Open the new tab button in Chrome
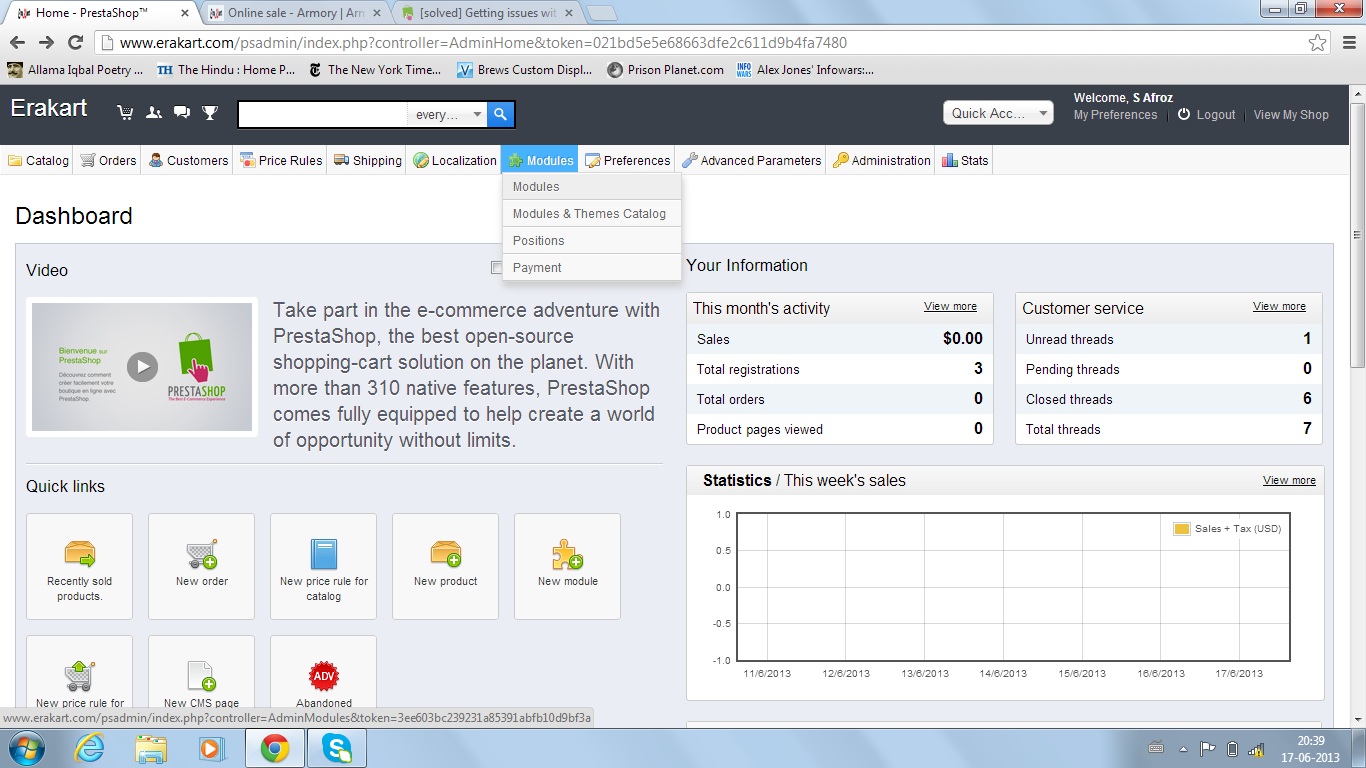This screenshot has height=768, width=1366. click(x=601, y=13)
